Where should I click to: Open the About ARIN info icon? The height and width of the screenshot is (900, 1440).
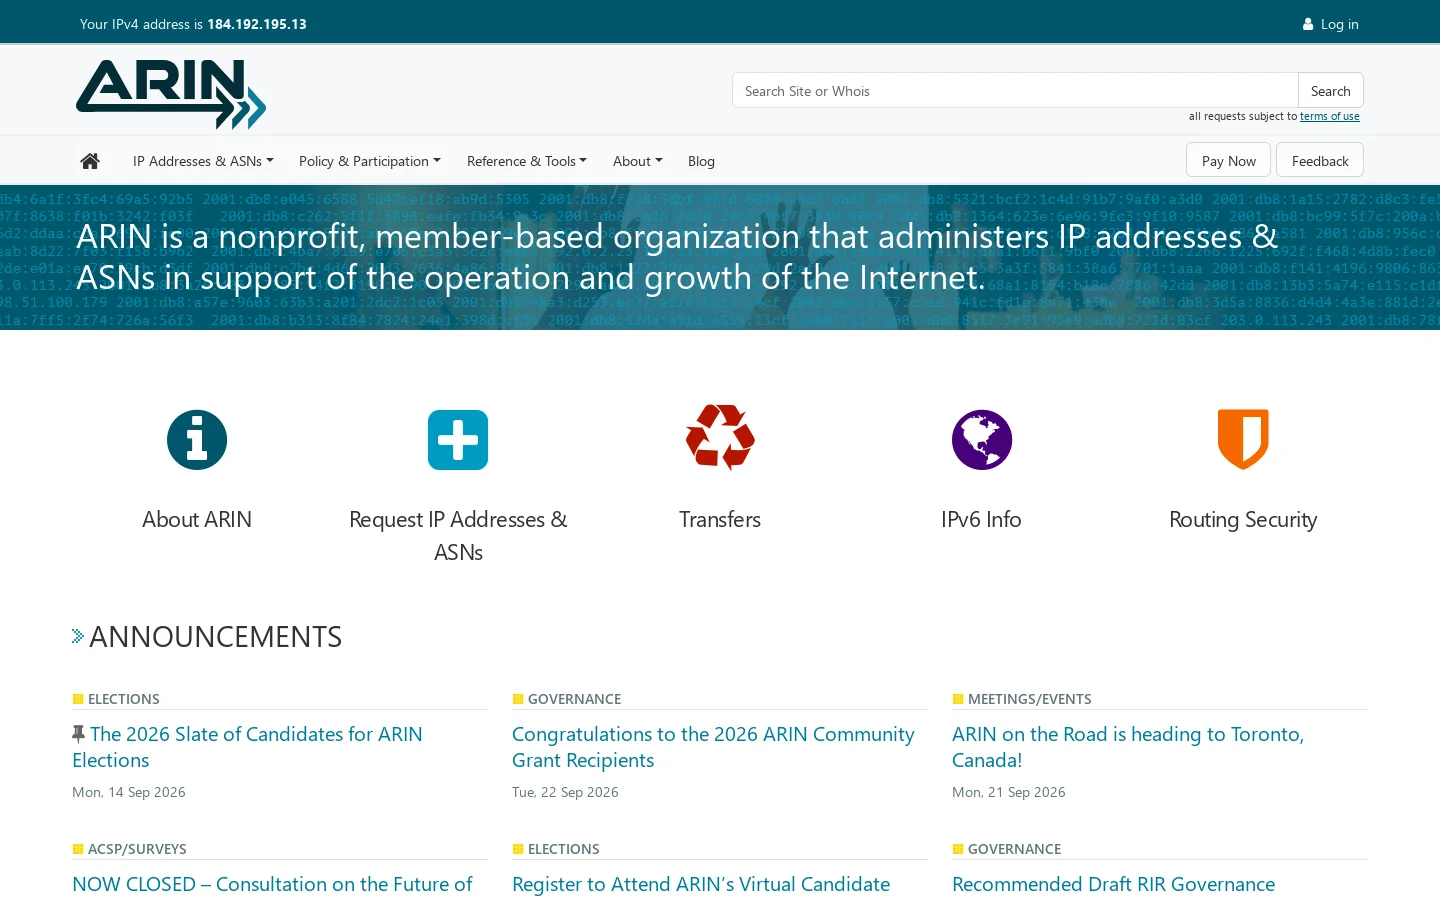pos(197,440)
